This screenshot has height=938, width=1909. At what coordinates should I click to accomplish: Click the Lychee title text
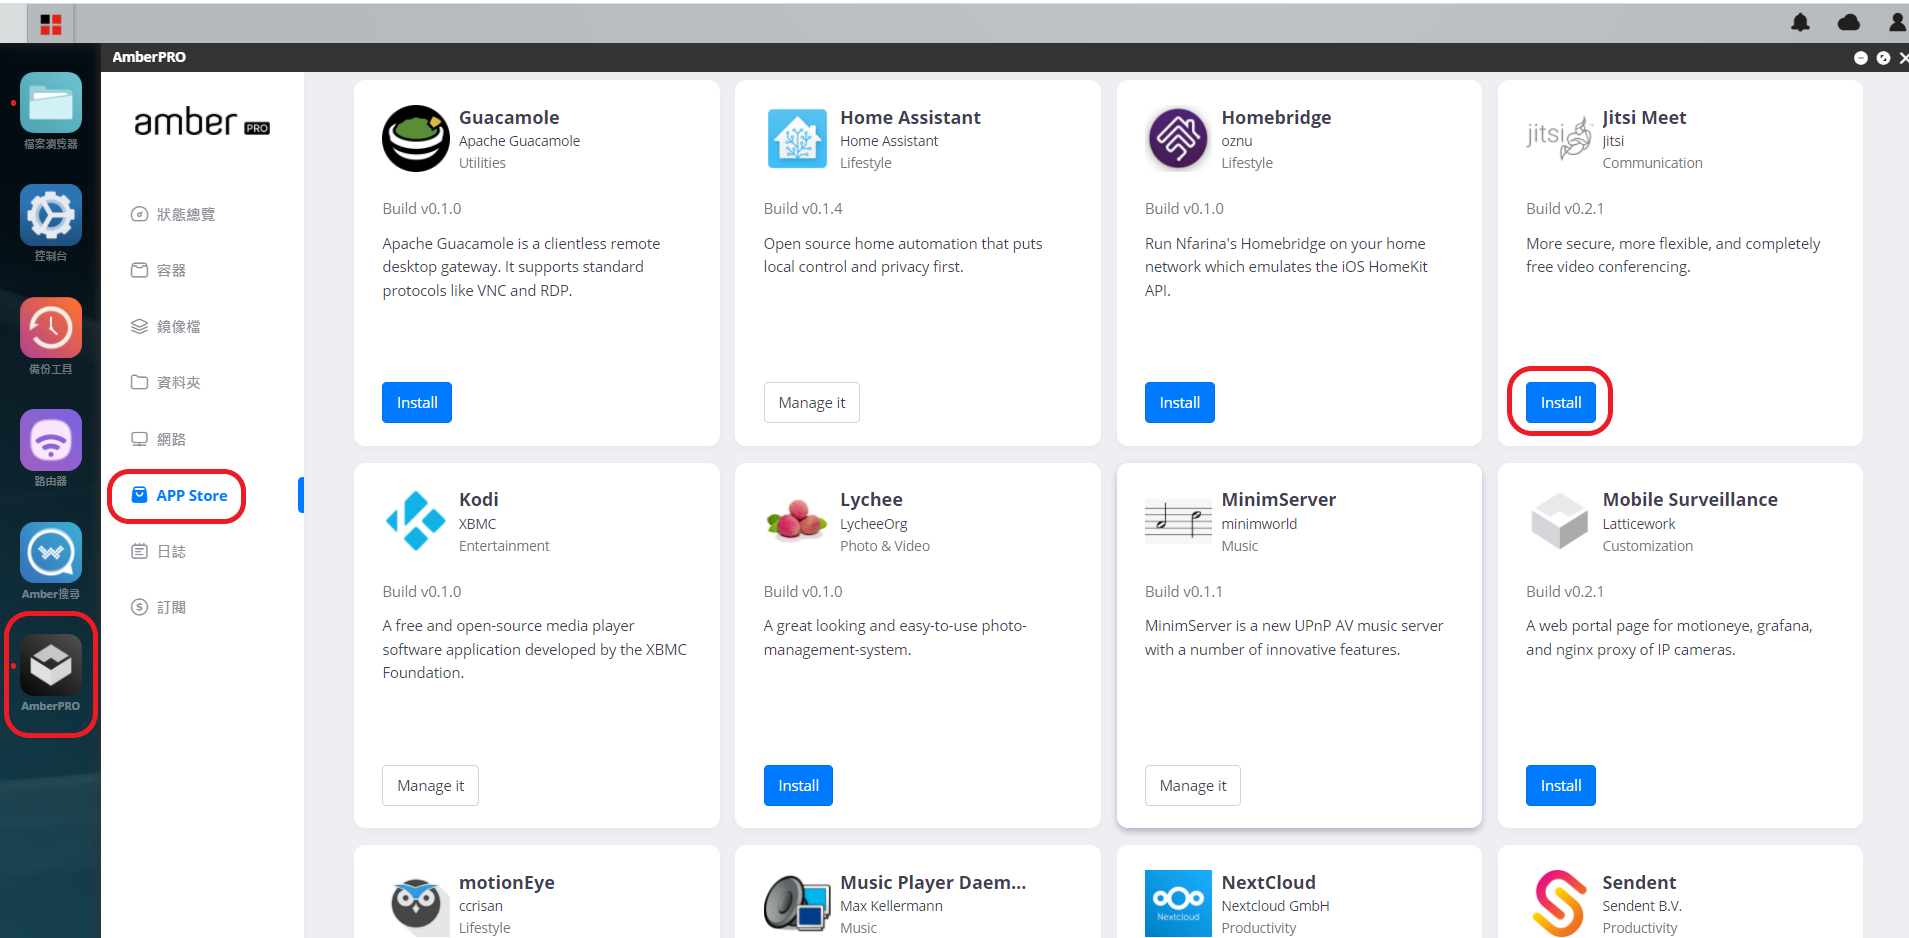[871, 499]
